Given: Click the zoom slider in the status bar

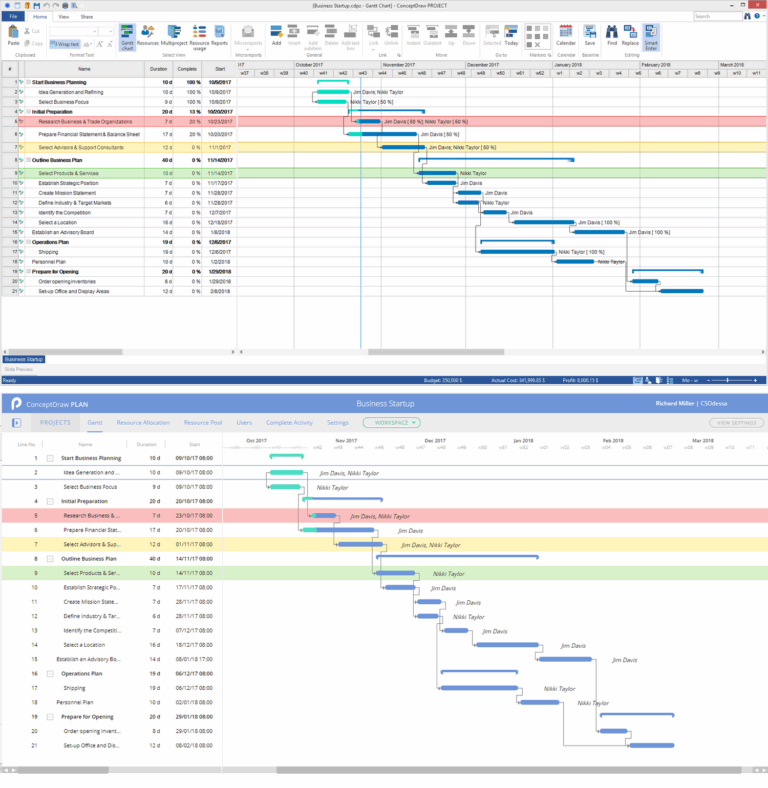Looking at the screenshot, I should [731, 380].
